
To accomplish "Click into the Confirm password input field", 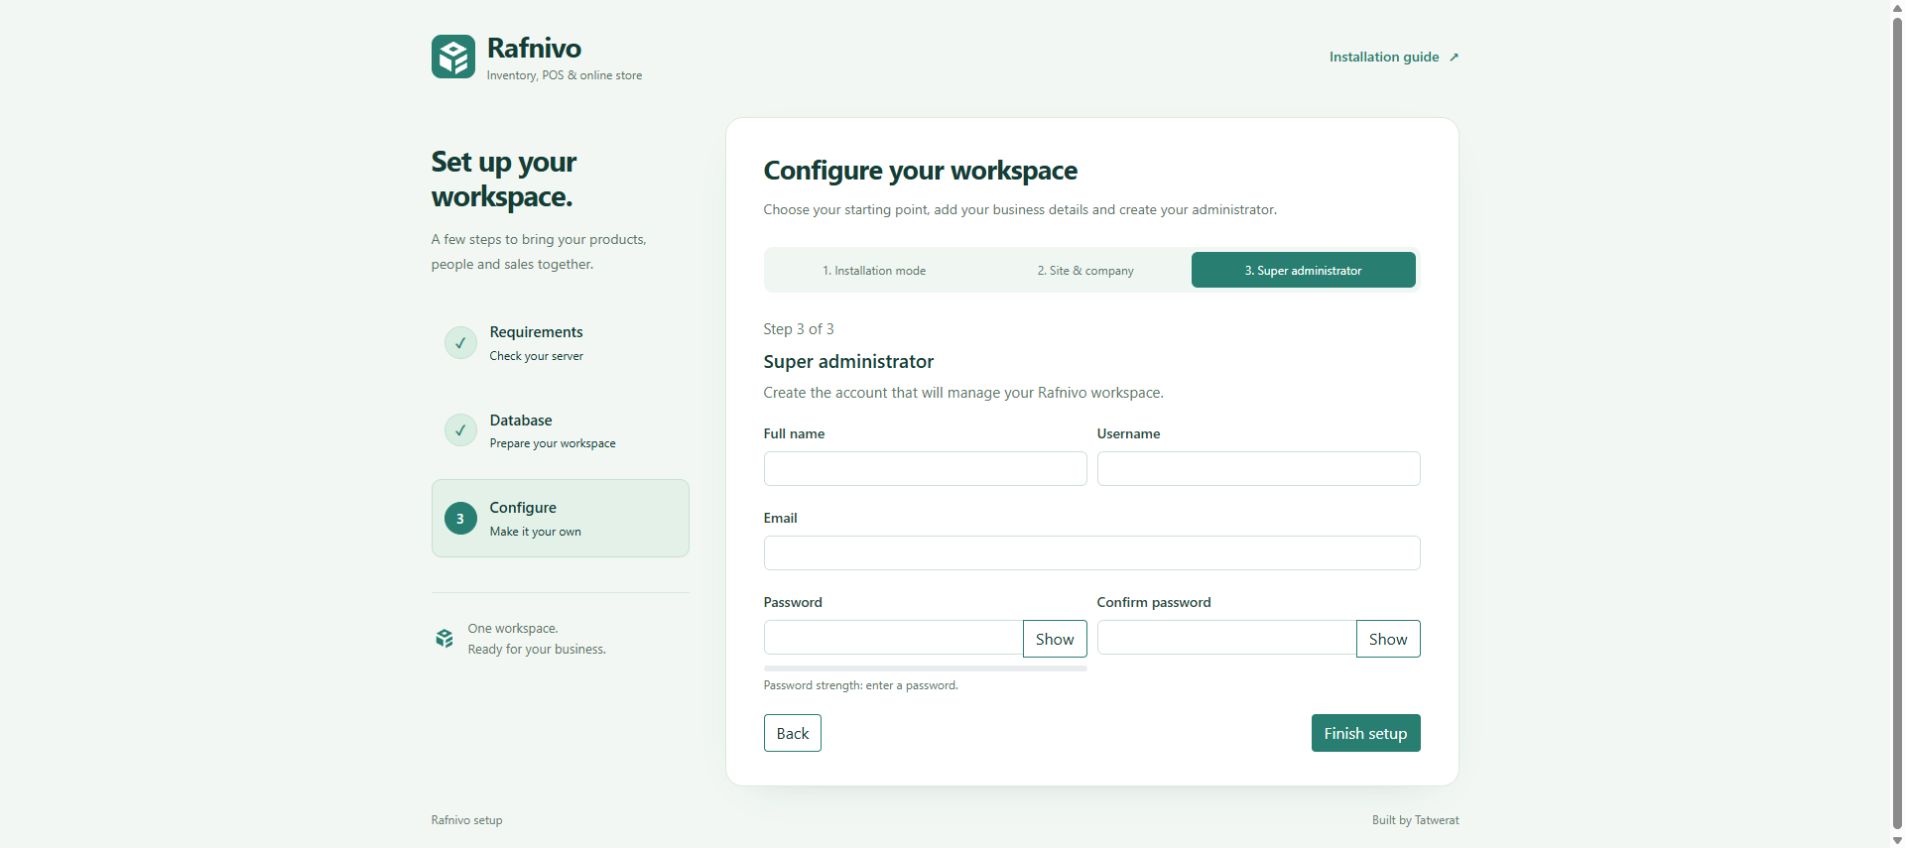I will pyautogui.click(x=1226, y=638).
